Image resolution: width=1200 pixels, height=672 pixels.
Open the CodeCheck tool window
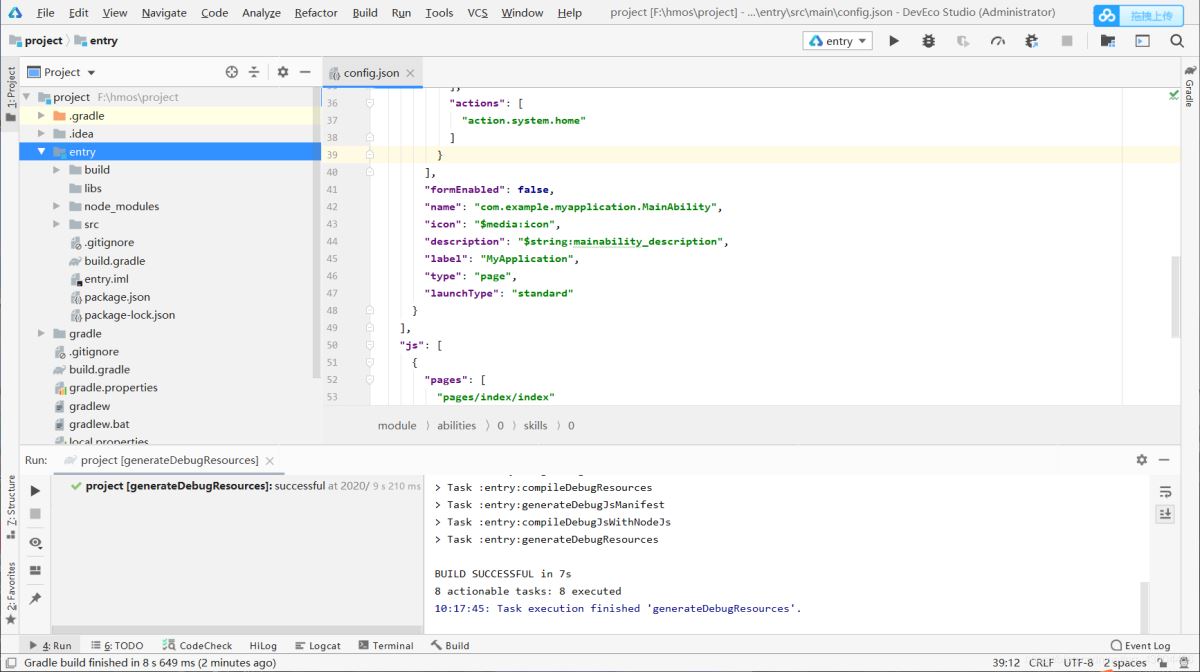(197, 646)
